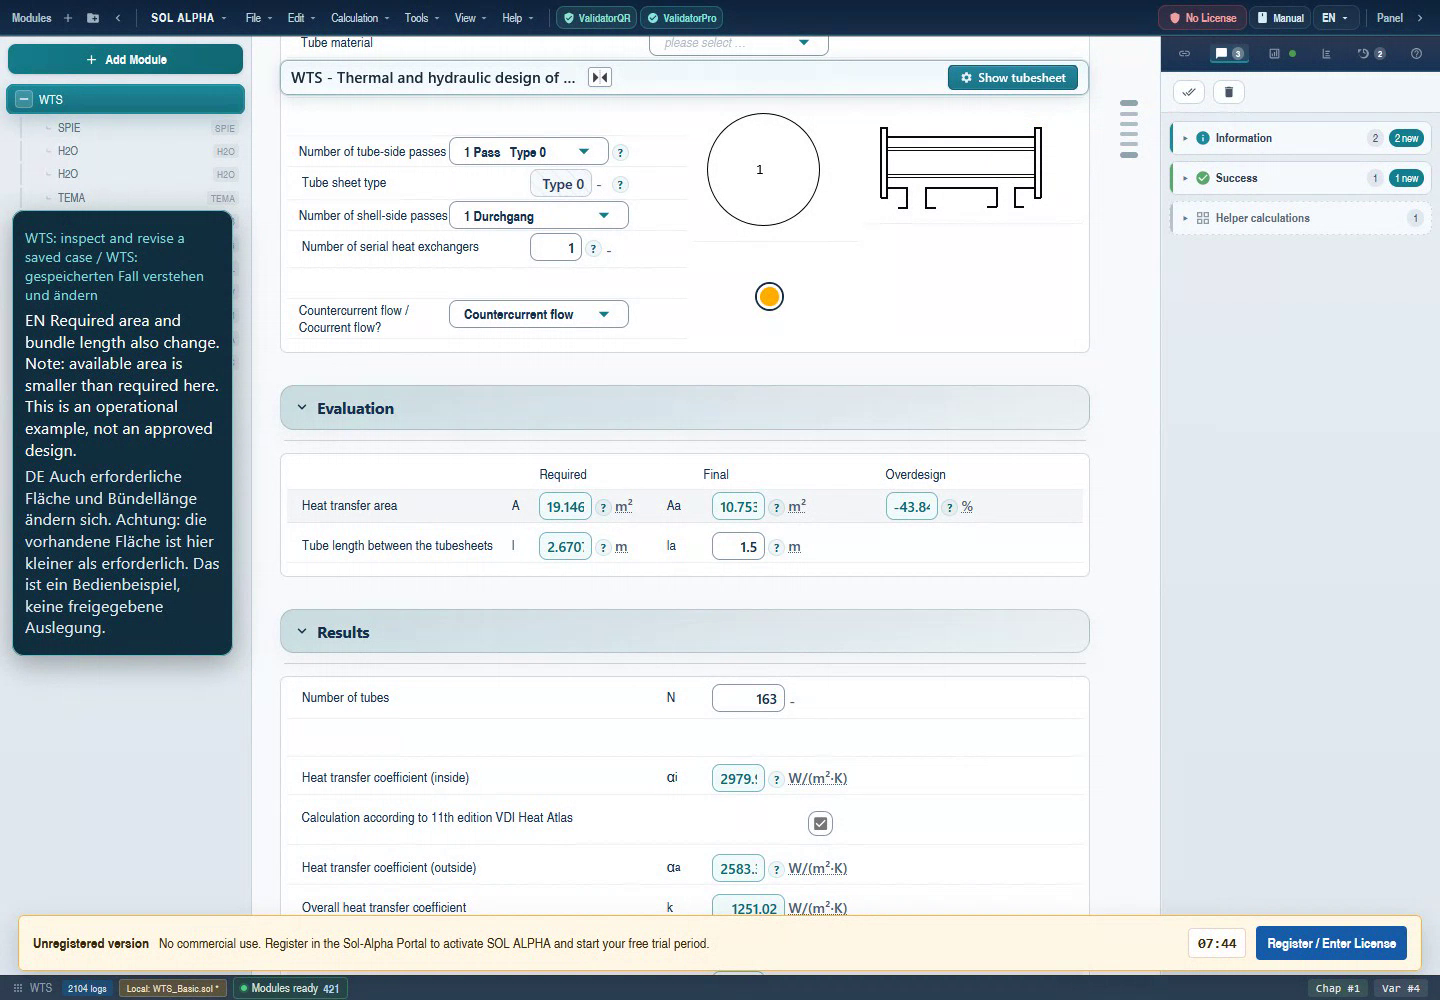The width and height of the screenshot is (1440, 1000).
Task: Click the orange status indicator circle
Action: pyautogui.click(x=769, y=297)
